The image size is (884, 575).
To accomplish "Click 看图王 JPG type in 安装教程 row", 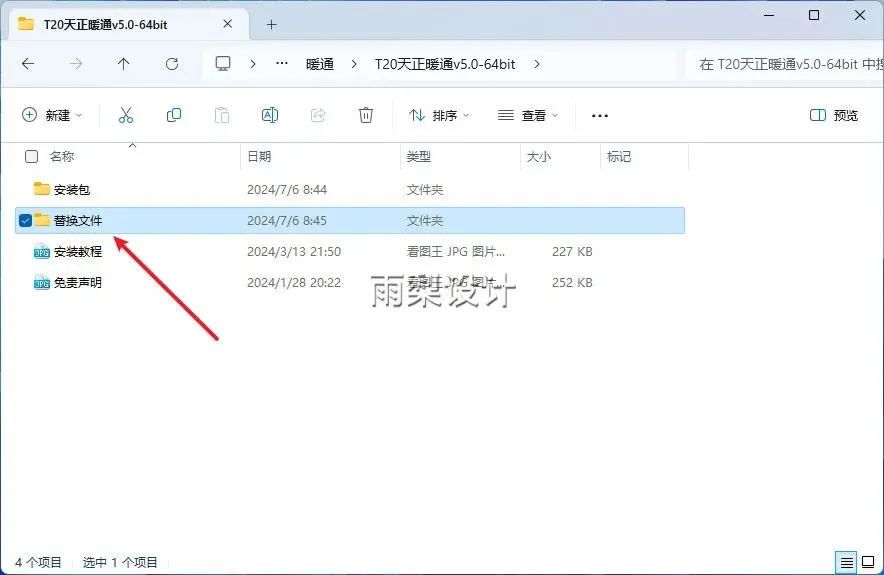I will point(456,251).
